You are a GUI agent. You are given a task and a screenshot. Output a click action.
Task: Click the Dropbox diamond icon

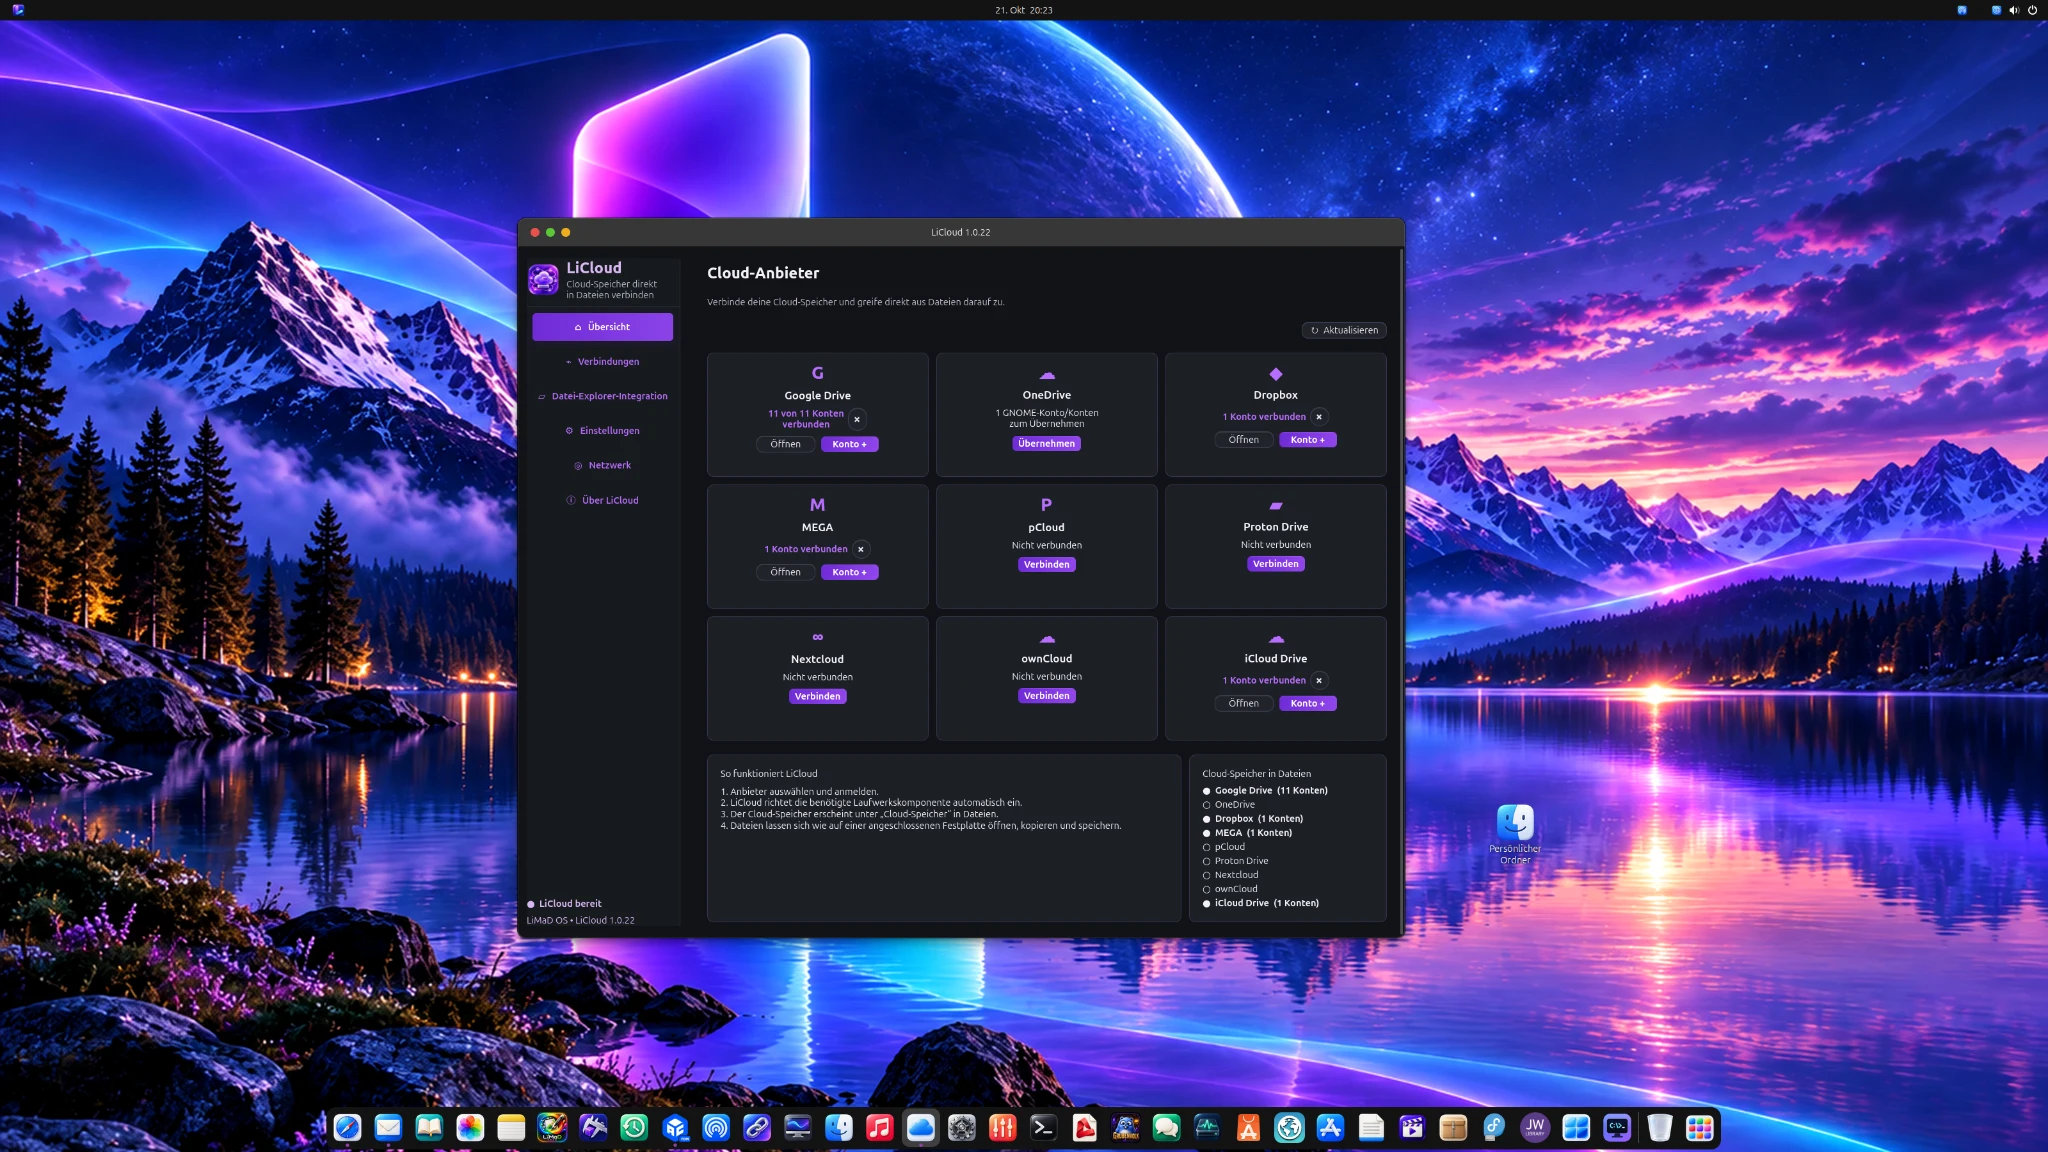[1275, 374]
